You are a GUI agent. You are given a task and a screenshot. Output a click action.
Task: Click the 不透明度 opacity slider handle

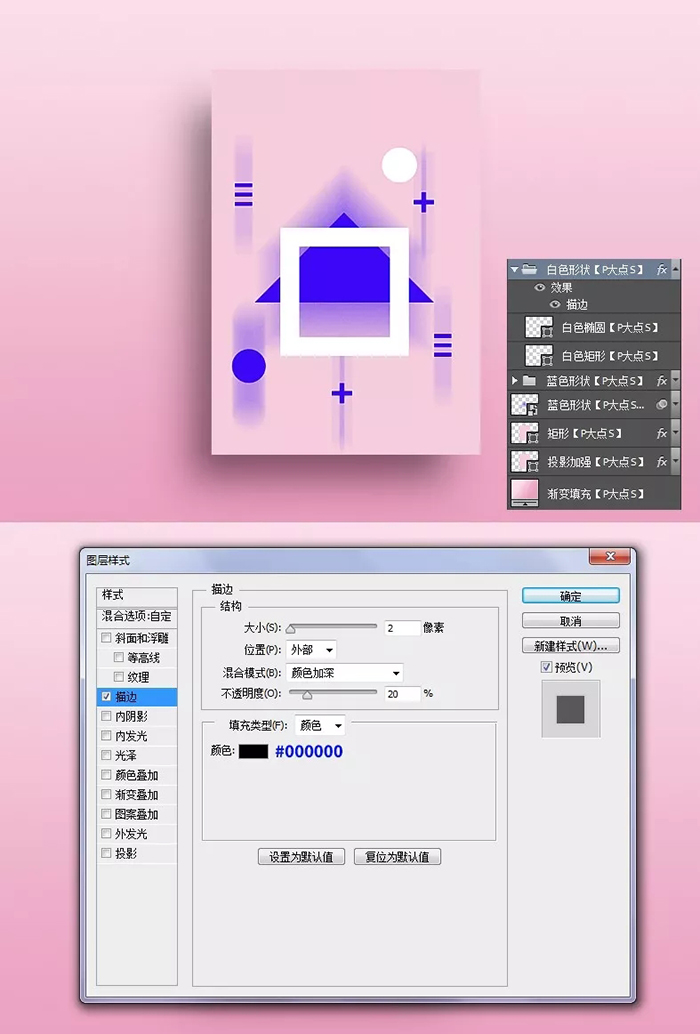point(307,695)
